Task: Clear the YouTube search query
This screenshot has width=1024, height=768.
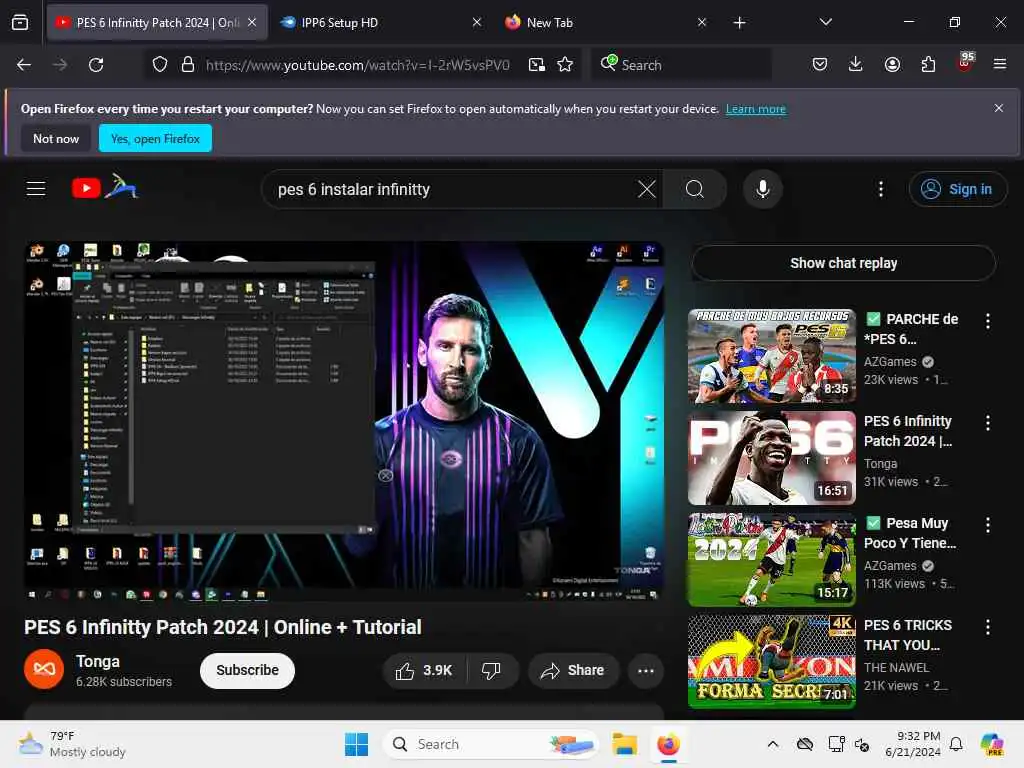Action: pyautogui.click(x=647, y=189)
